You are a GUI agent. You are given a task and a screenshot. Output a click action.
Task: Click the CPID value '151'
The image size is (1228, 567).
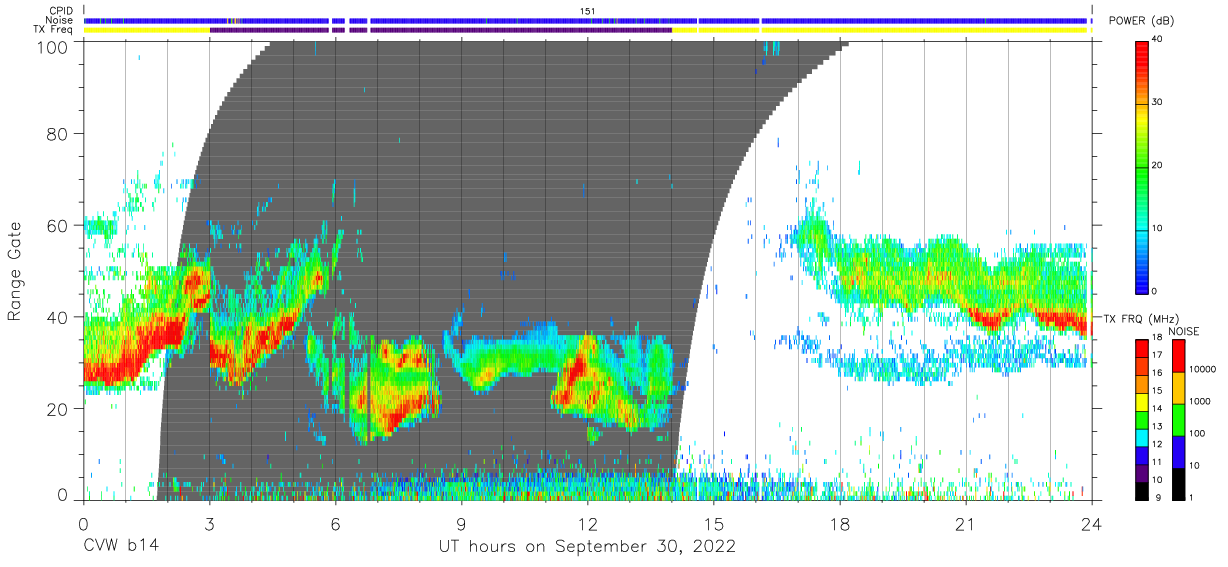(x=588, y=10)
